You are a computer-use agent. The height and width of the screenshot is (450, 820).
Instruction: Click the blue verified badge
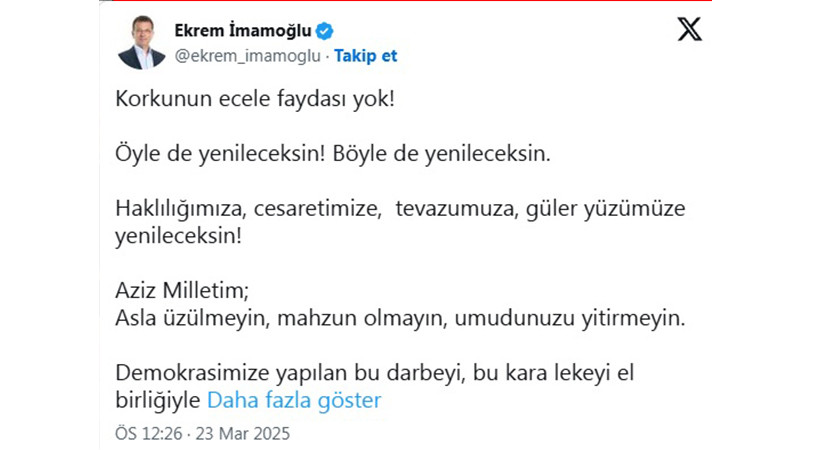pos(324,31)
